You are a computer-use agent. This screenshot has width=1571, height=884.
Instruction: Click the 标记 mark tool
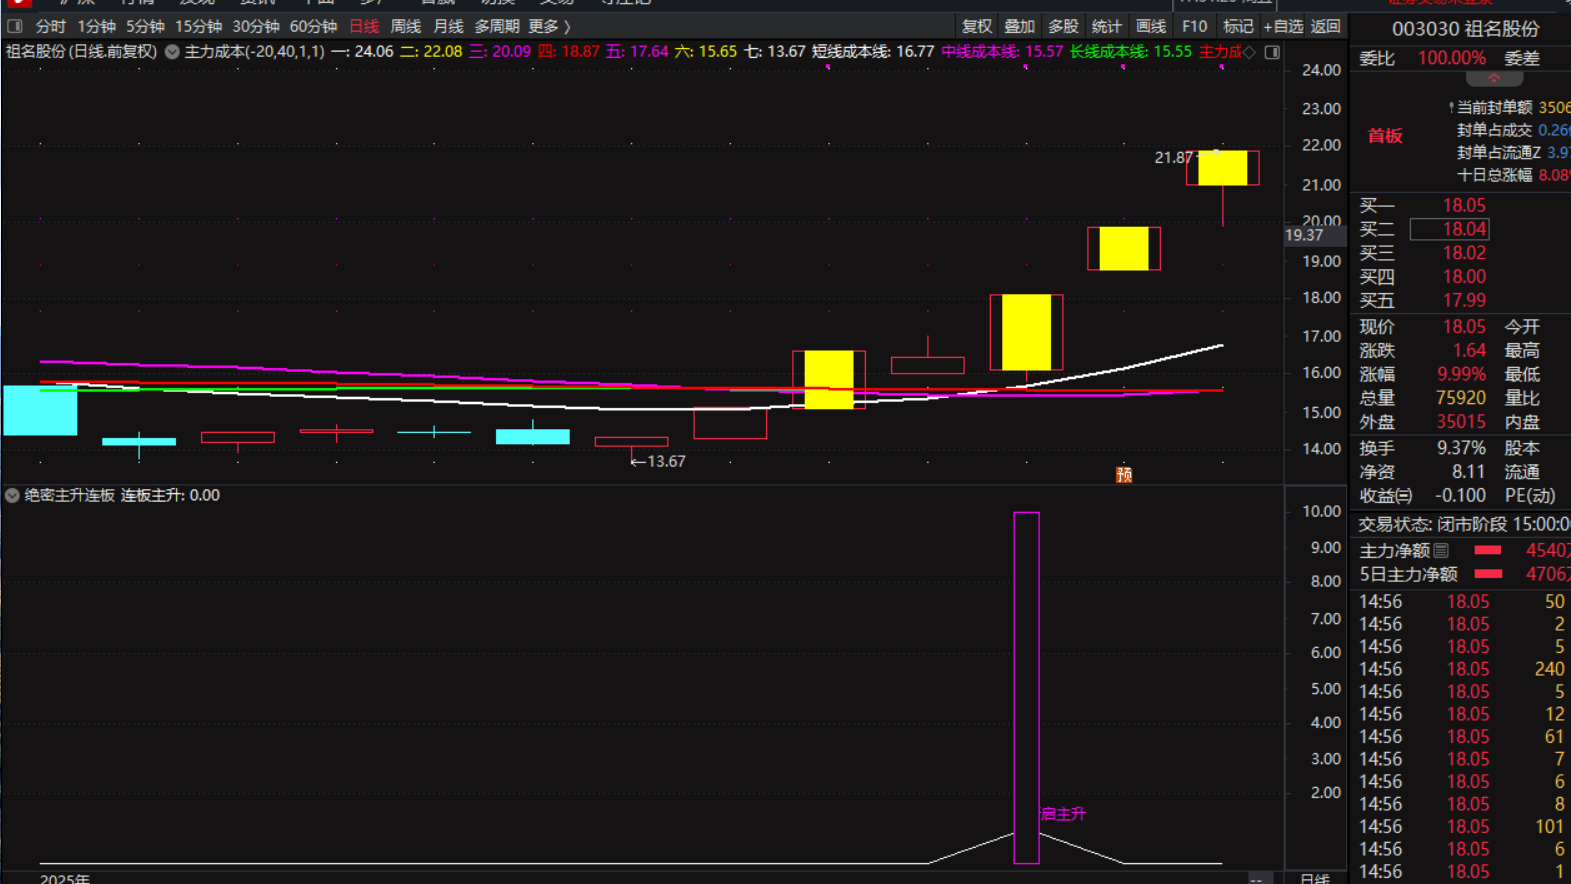1237,27
